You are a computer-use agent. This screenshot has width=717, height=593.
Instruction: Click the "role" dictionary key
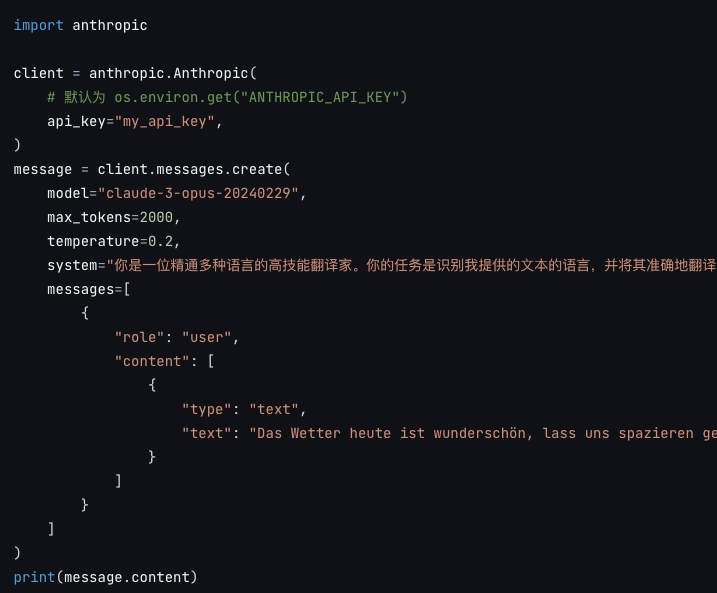(x=139, y=337)
